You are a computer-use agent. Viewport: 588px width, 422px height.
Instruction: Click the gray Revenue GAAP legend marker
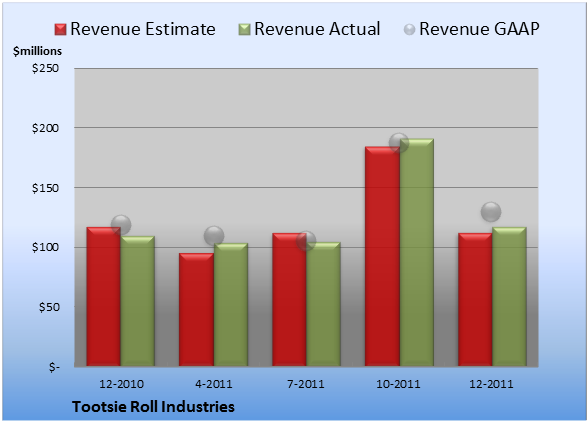(410, 30)
